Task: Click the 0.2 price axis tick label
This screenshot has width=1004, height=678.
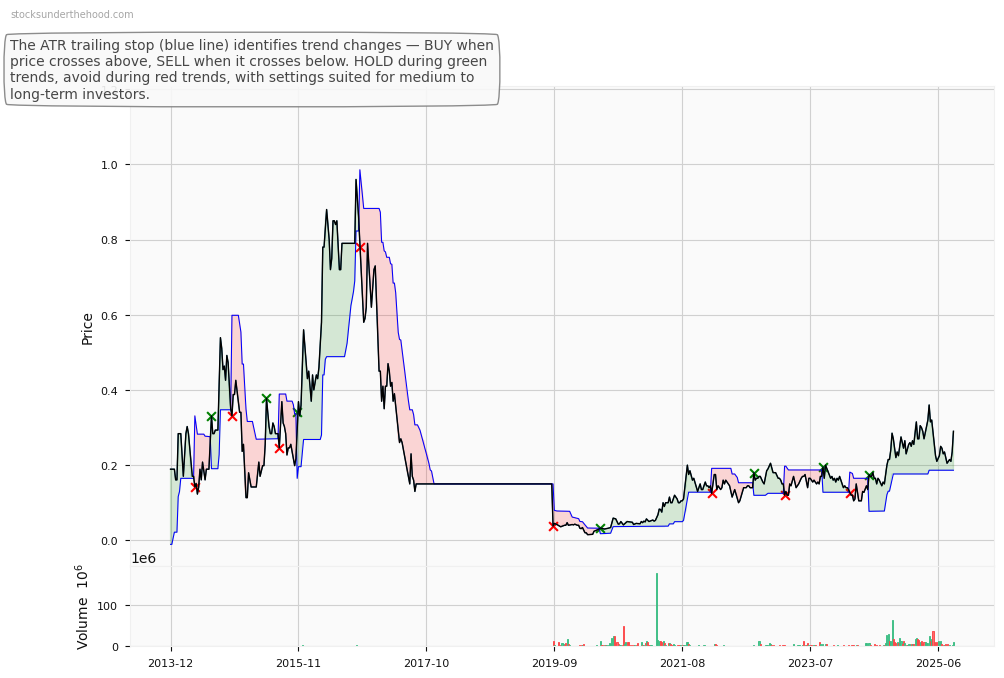Action: 109,466
